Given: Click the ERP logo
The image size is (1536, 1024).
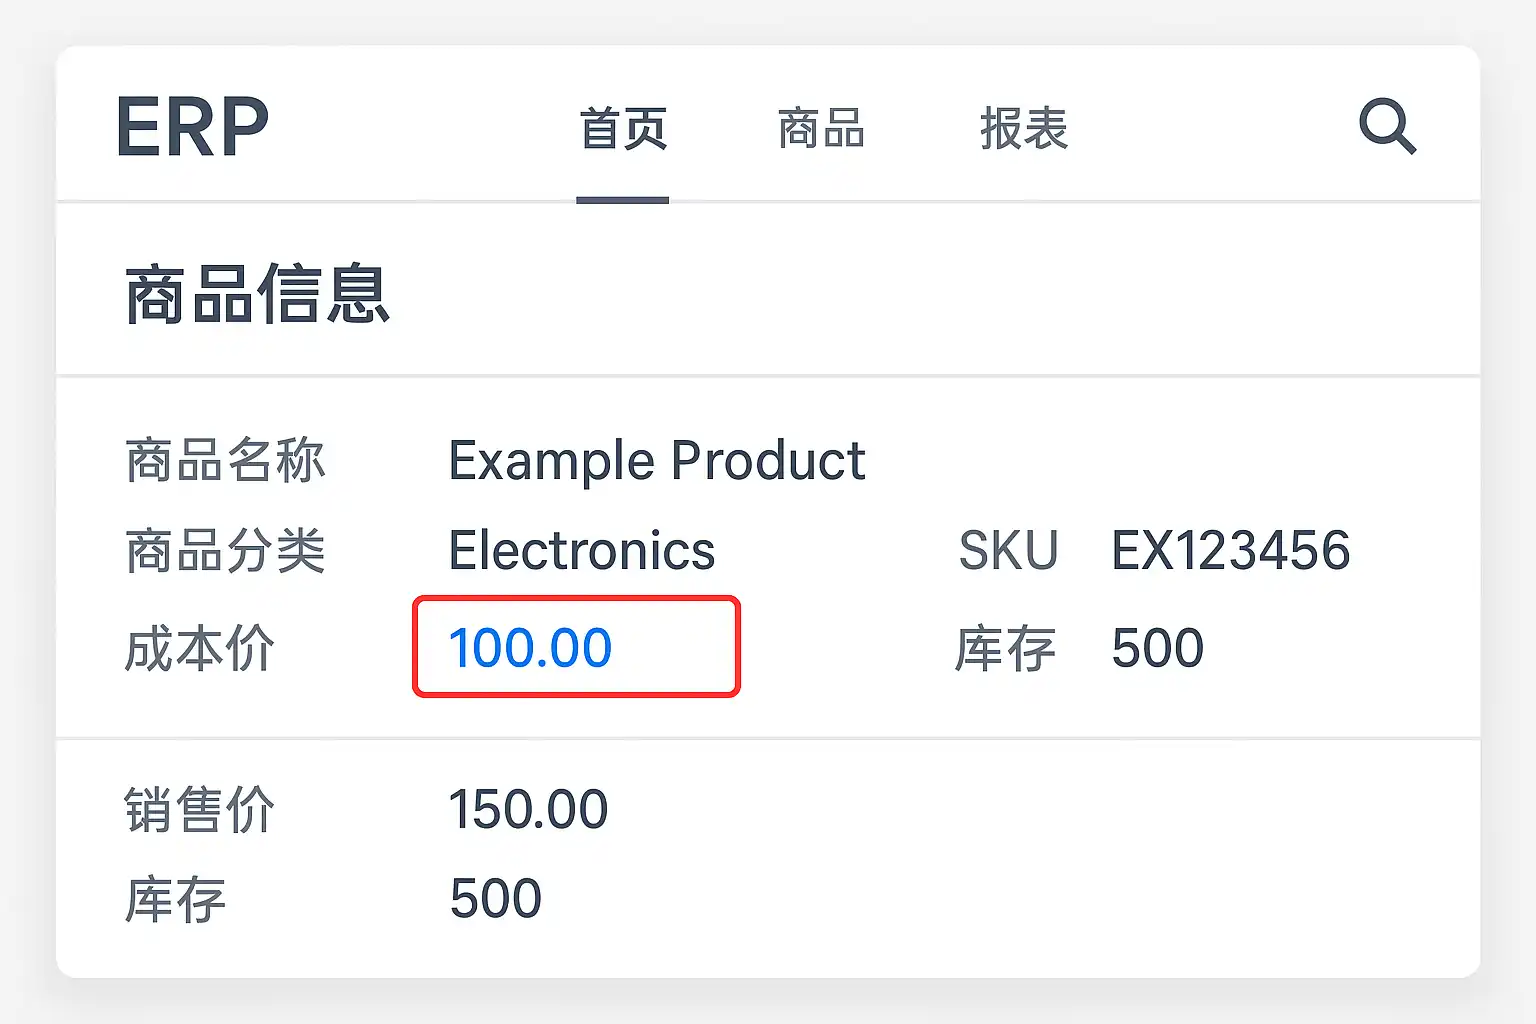Looking at the screenshot, I should tap(192, 127).
